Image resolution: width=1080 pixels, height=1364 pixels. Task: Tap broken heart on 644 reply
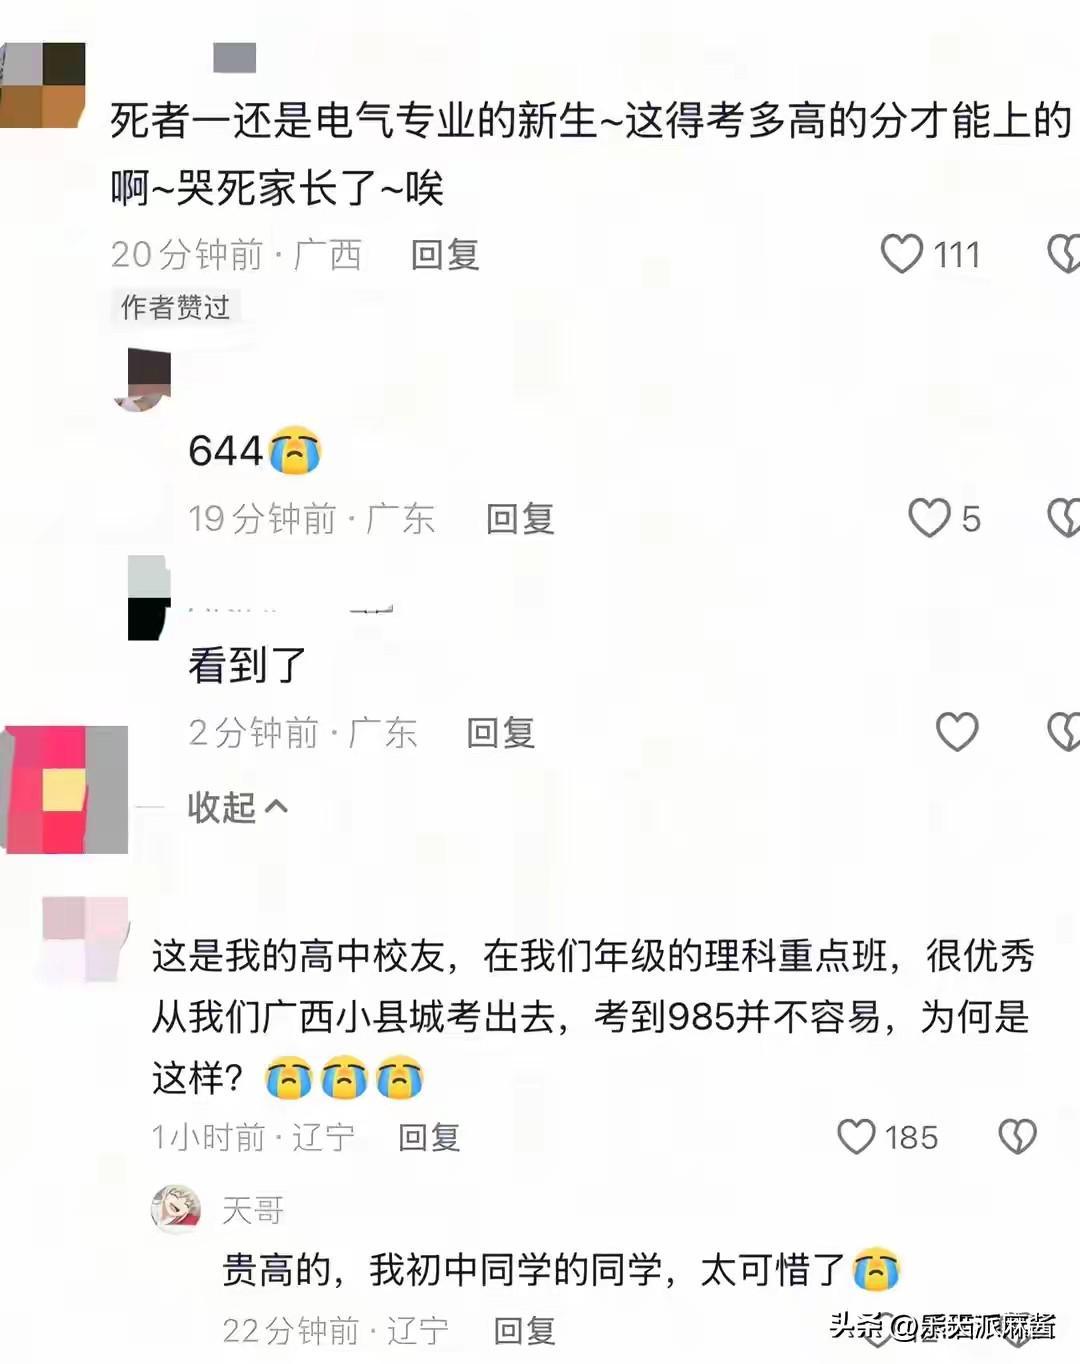pyautogui.click(x=1064, y=518)
